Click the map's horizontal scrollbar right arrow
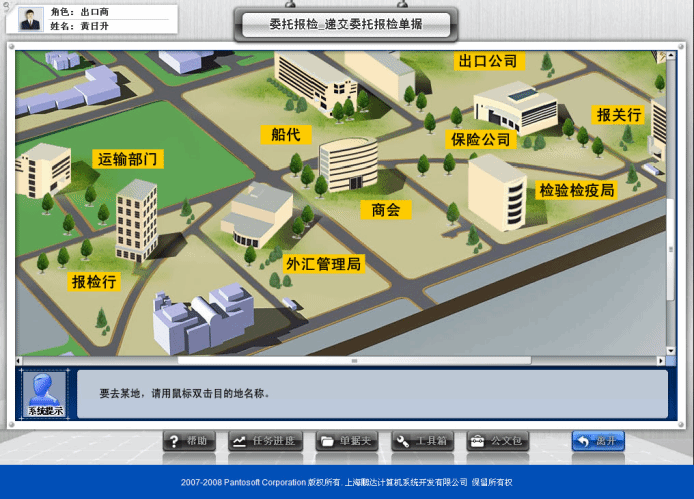Image resolution: width=694 pixels, height=499 pixels. coord(659,360)
